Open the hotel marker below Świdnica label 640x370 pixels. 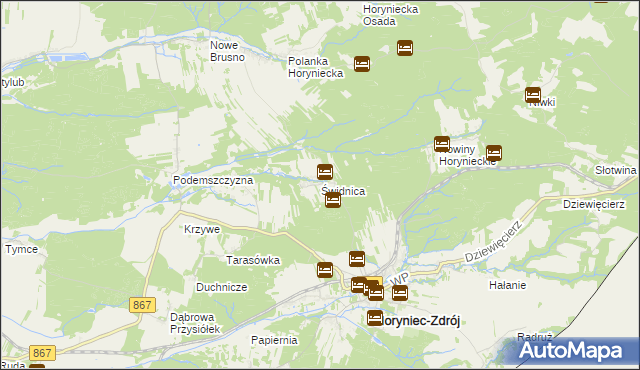click(333, 200)
